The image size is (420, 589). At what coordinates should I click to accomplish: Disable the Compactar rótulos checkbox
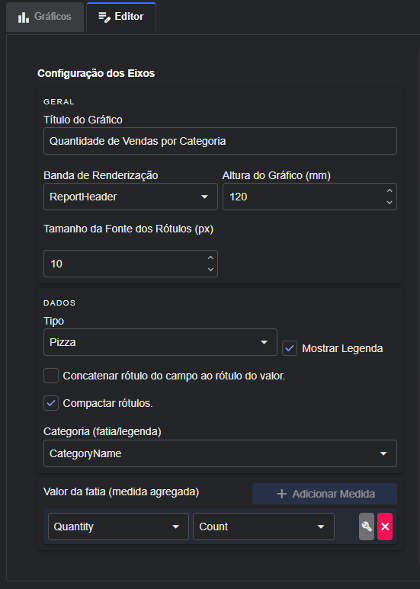(x=51, y=403)
